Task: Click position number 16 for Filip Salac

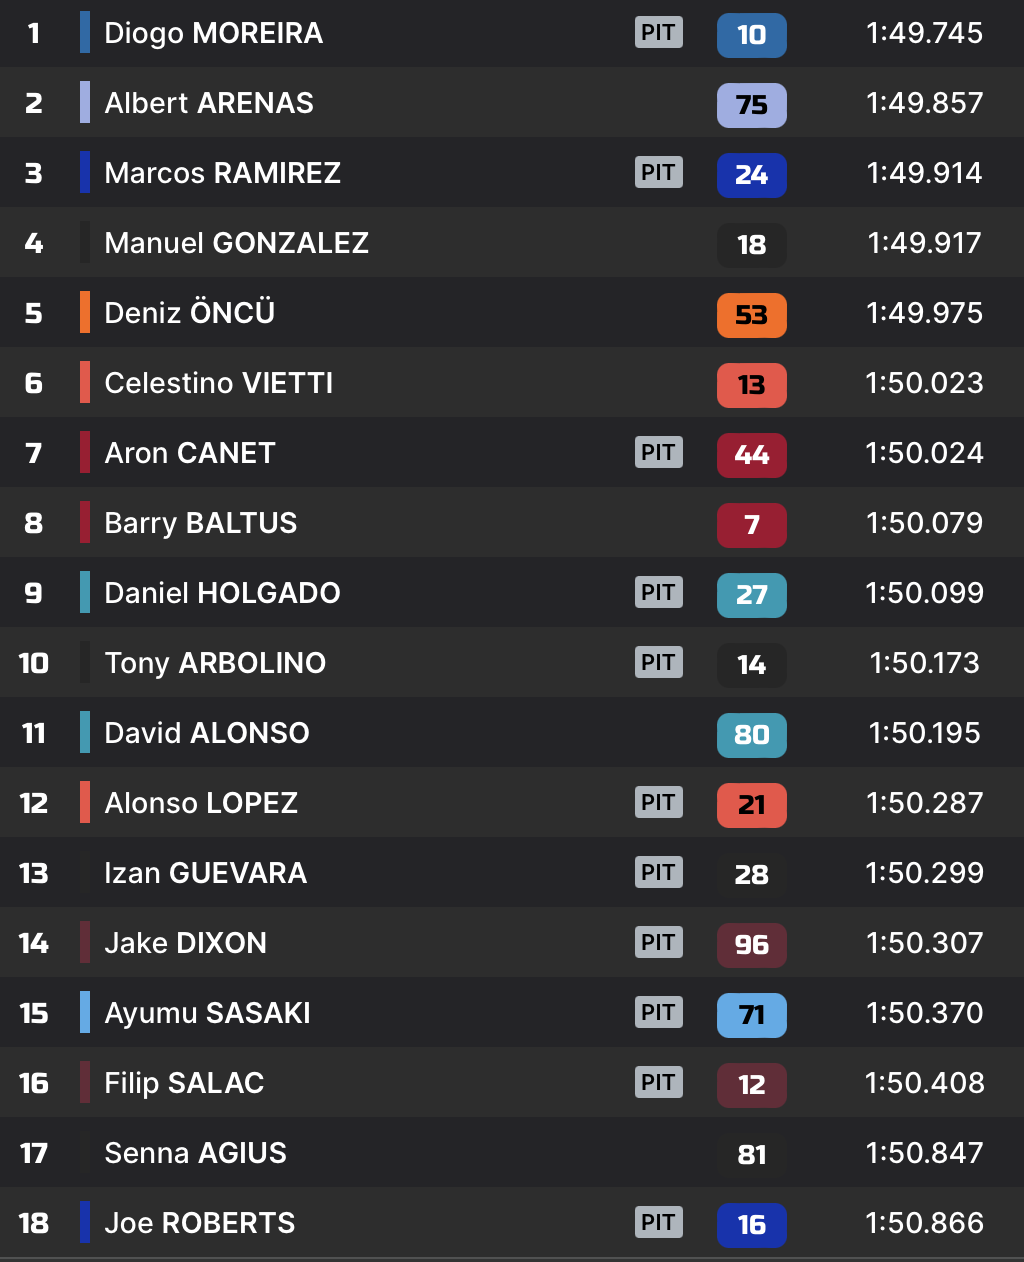Action: tap(34, 1083)
